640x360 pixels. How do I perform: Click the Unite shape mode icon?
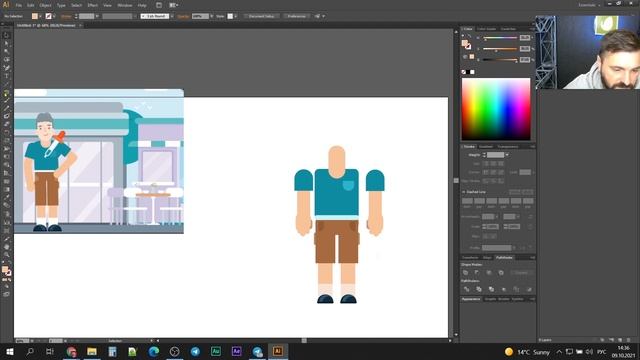[466, 273]
